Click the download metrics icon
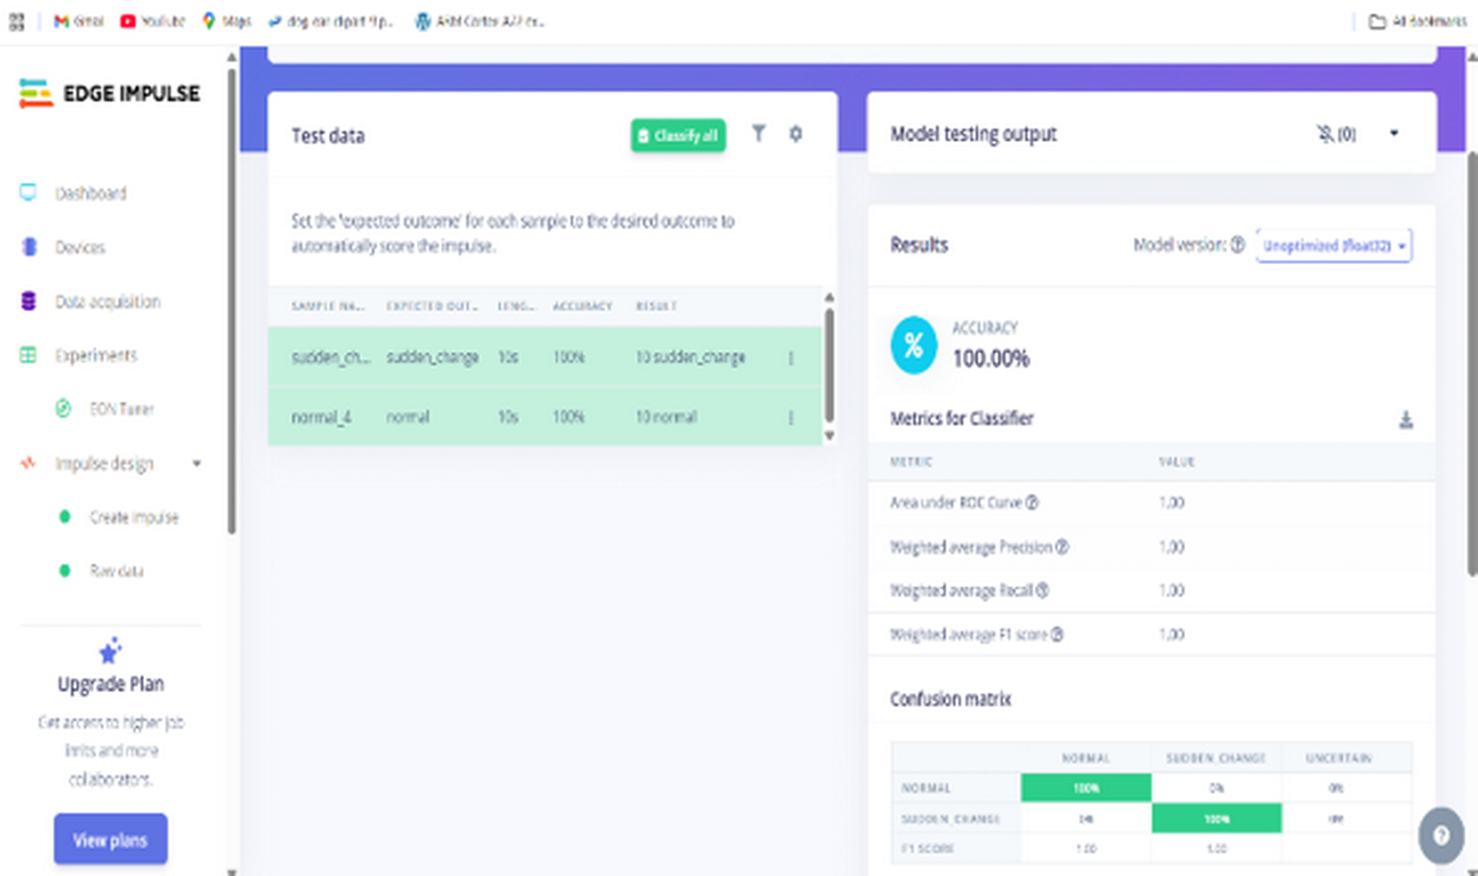 1405,420
